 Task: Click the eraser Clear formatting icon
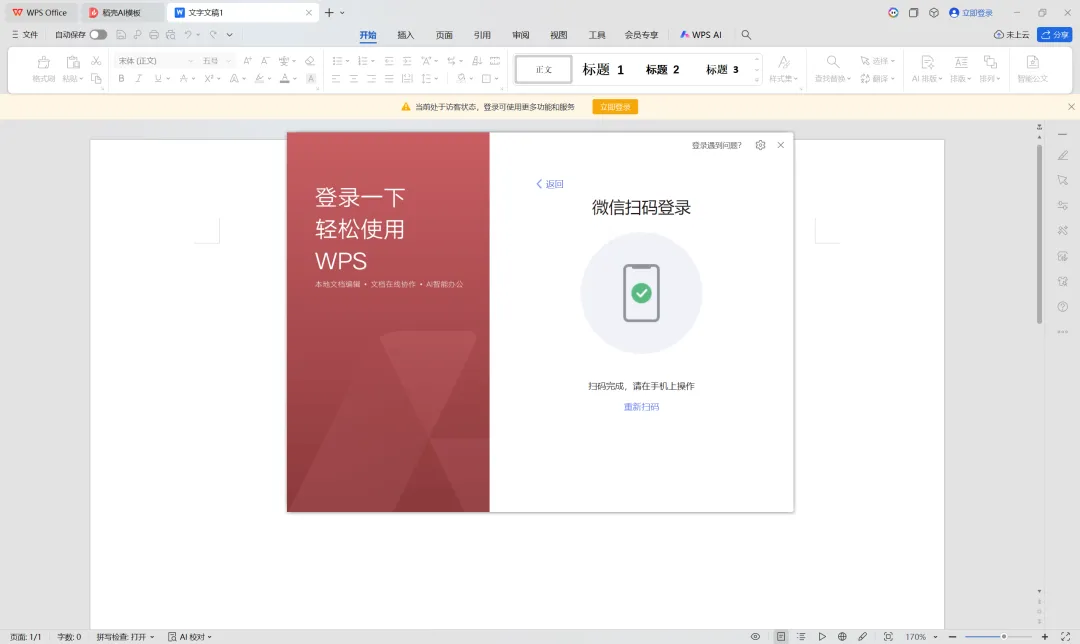coord(310,61)
